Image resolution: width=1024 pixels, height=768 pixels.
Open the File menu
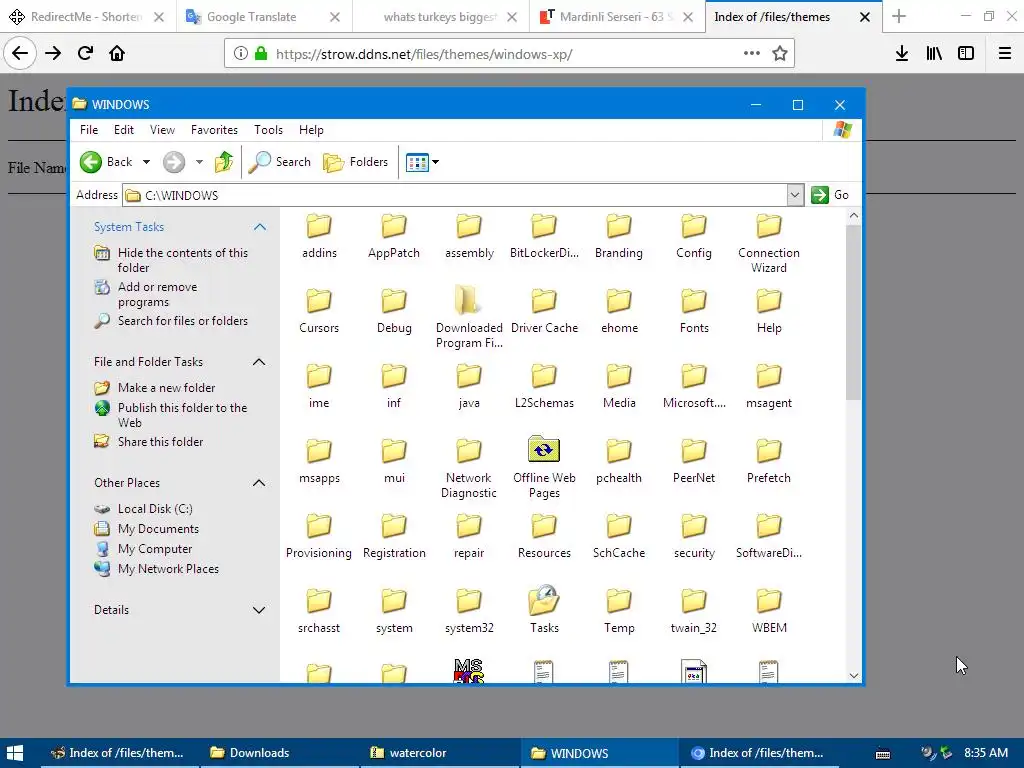click(89, 130)
